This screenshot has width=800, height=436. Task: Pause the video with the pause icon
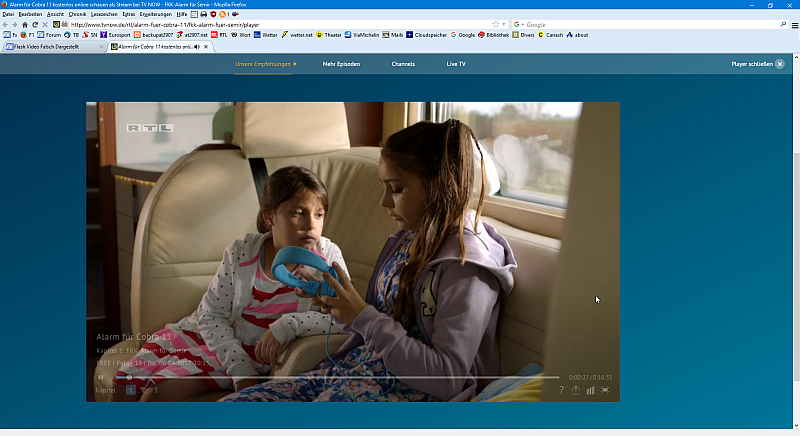pyautogui.click(x=101, y=377)
